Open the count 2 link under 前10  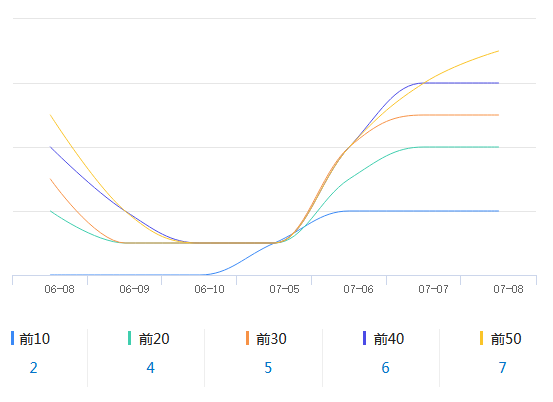click(x=34, y=368)
